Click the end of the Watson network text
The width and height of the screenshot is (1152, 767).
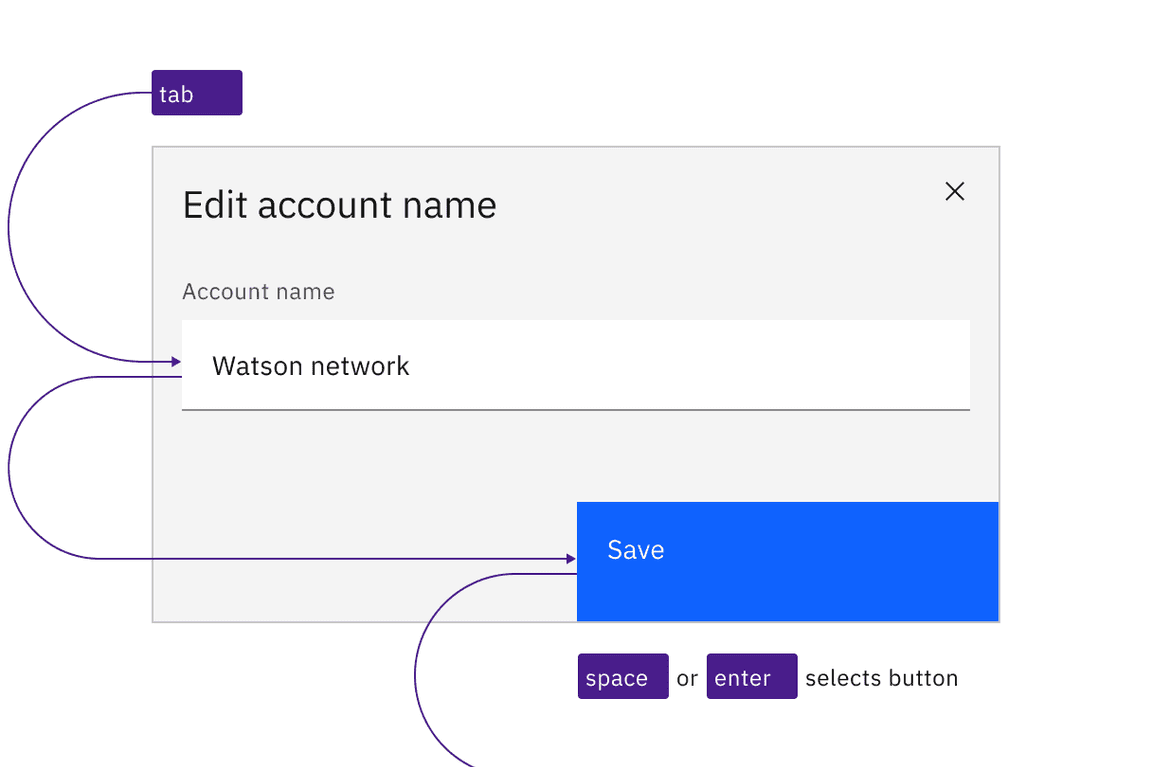408,366
